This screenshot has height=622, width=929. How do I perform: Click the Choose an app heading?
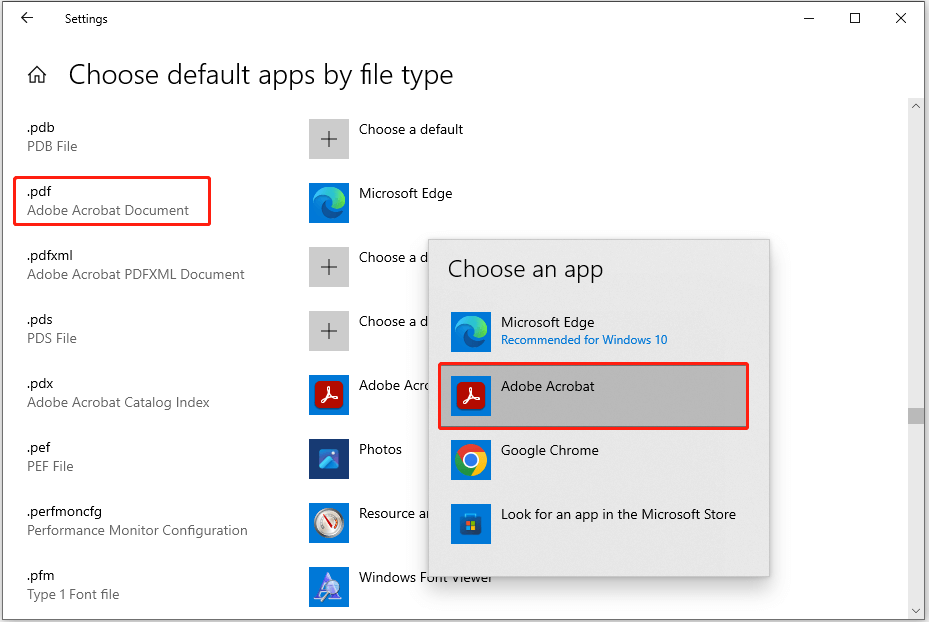coord(525,270)
